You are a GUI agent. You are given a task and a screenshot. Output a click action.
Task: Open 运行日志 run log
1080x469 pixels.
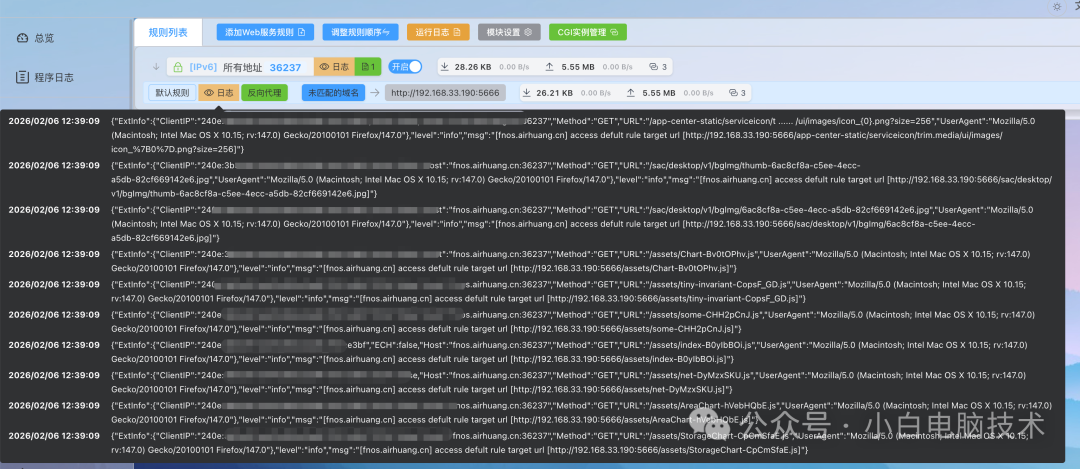pos(438,32)
